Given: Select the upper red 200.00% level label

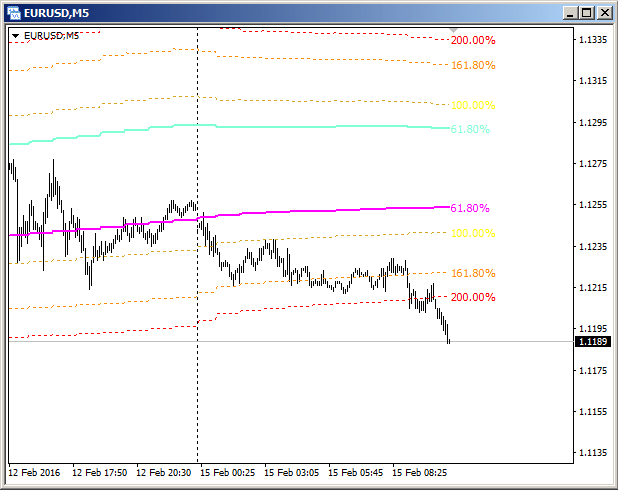Looking at the screenshot, I should 472,40.
